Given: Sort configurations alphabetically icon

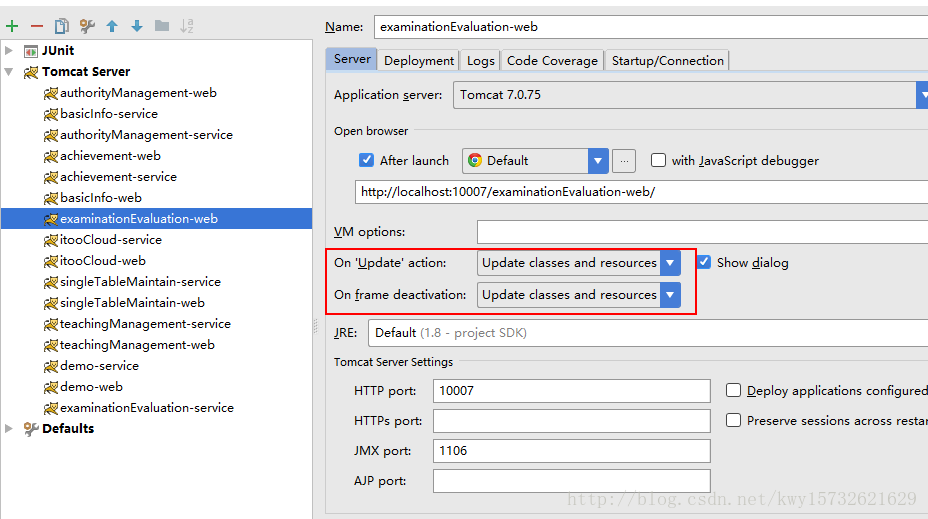Looking at the screenshot, I should point(186,26).
